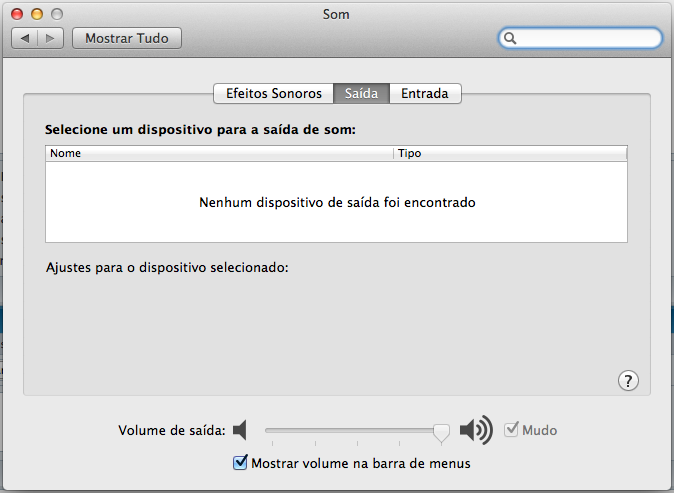Open the Entrada tab
The height and width of the screenshot is (493, 674).
pos(425,93)
